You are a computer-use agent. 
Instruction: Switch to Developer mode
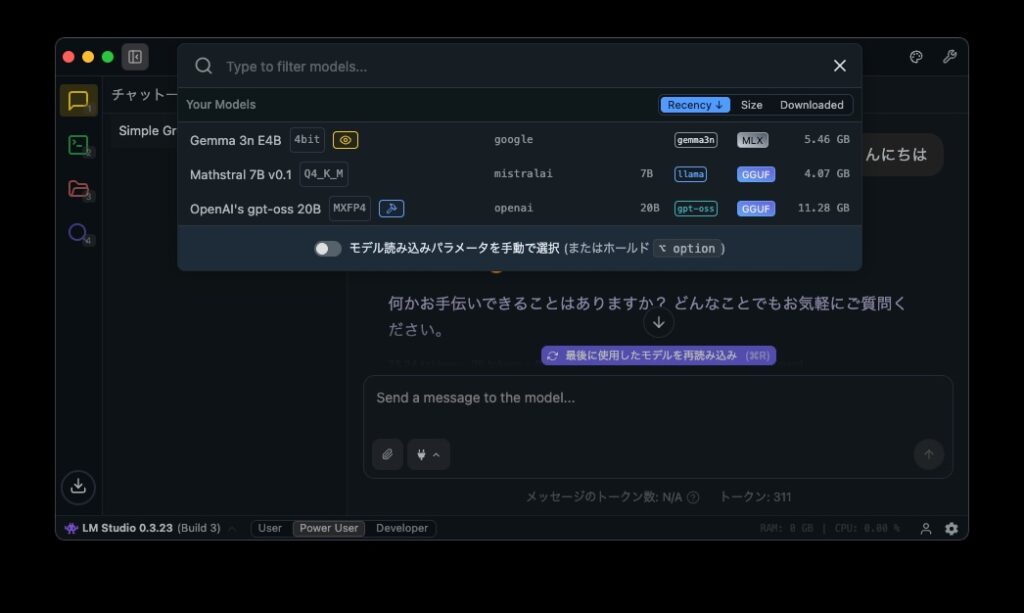pos(402,528)
